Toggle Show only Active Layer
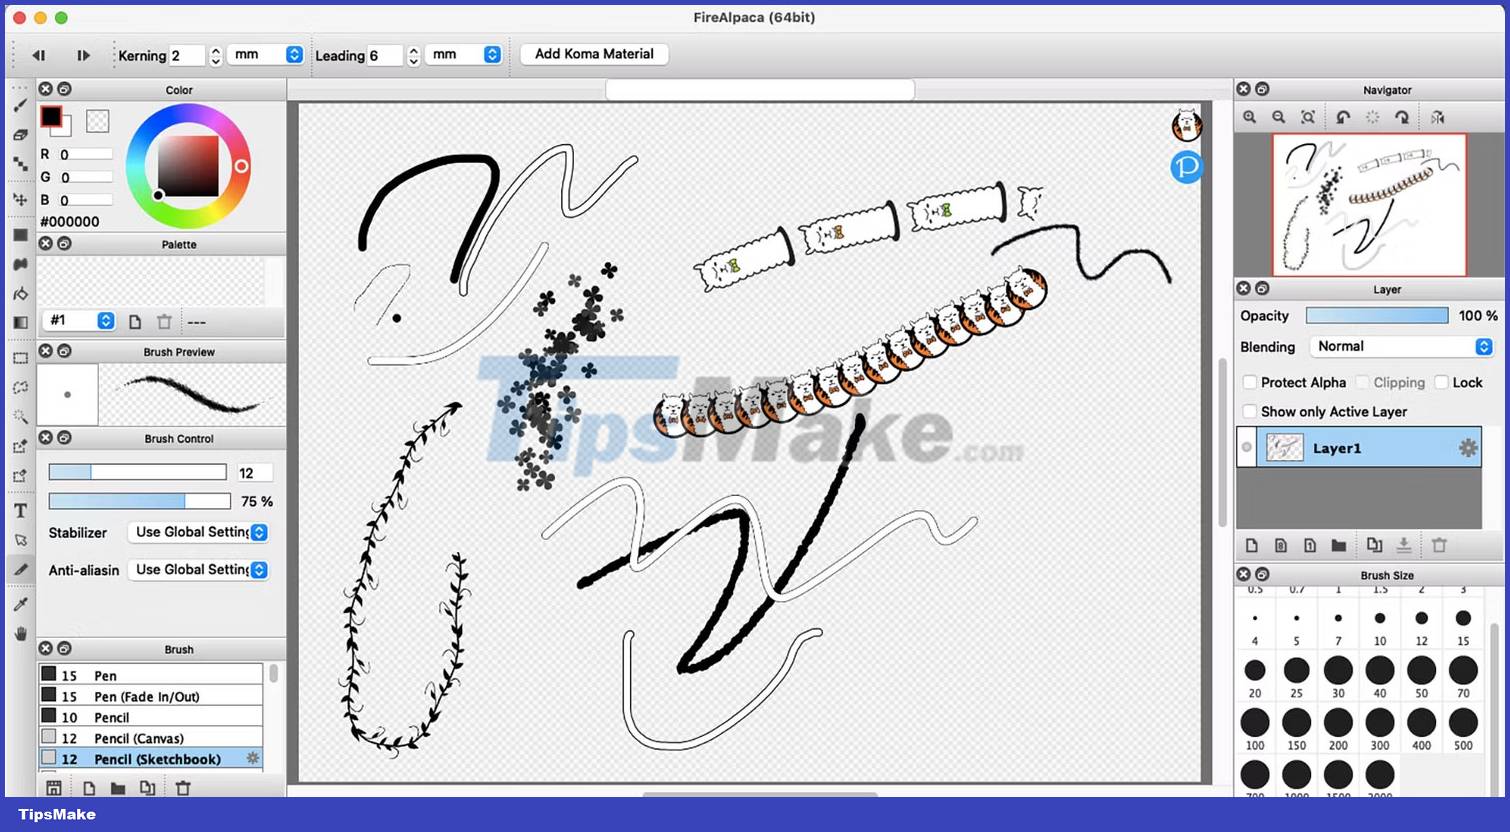Screen dimensions: 1510x832 click(1250, 411)
